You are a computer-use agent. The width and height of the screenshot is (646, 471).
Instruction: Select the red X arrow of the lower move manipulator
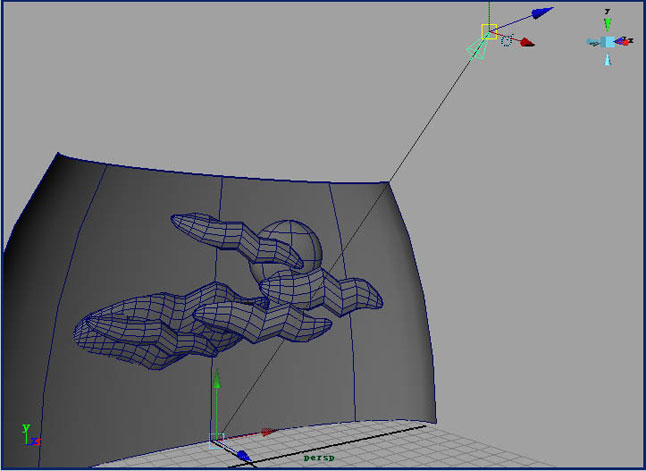pos(268,432)
